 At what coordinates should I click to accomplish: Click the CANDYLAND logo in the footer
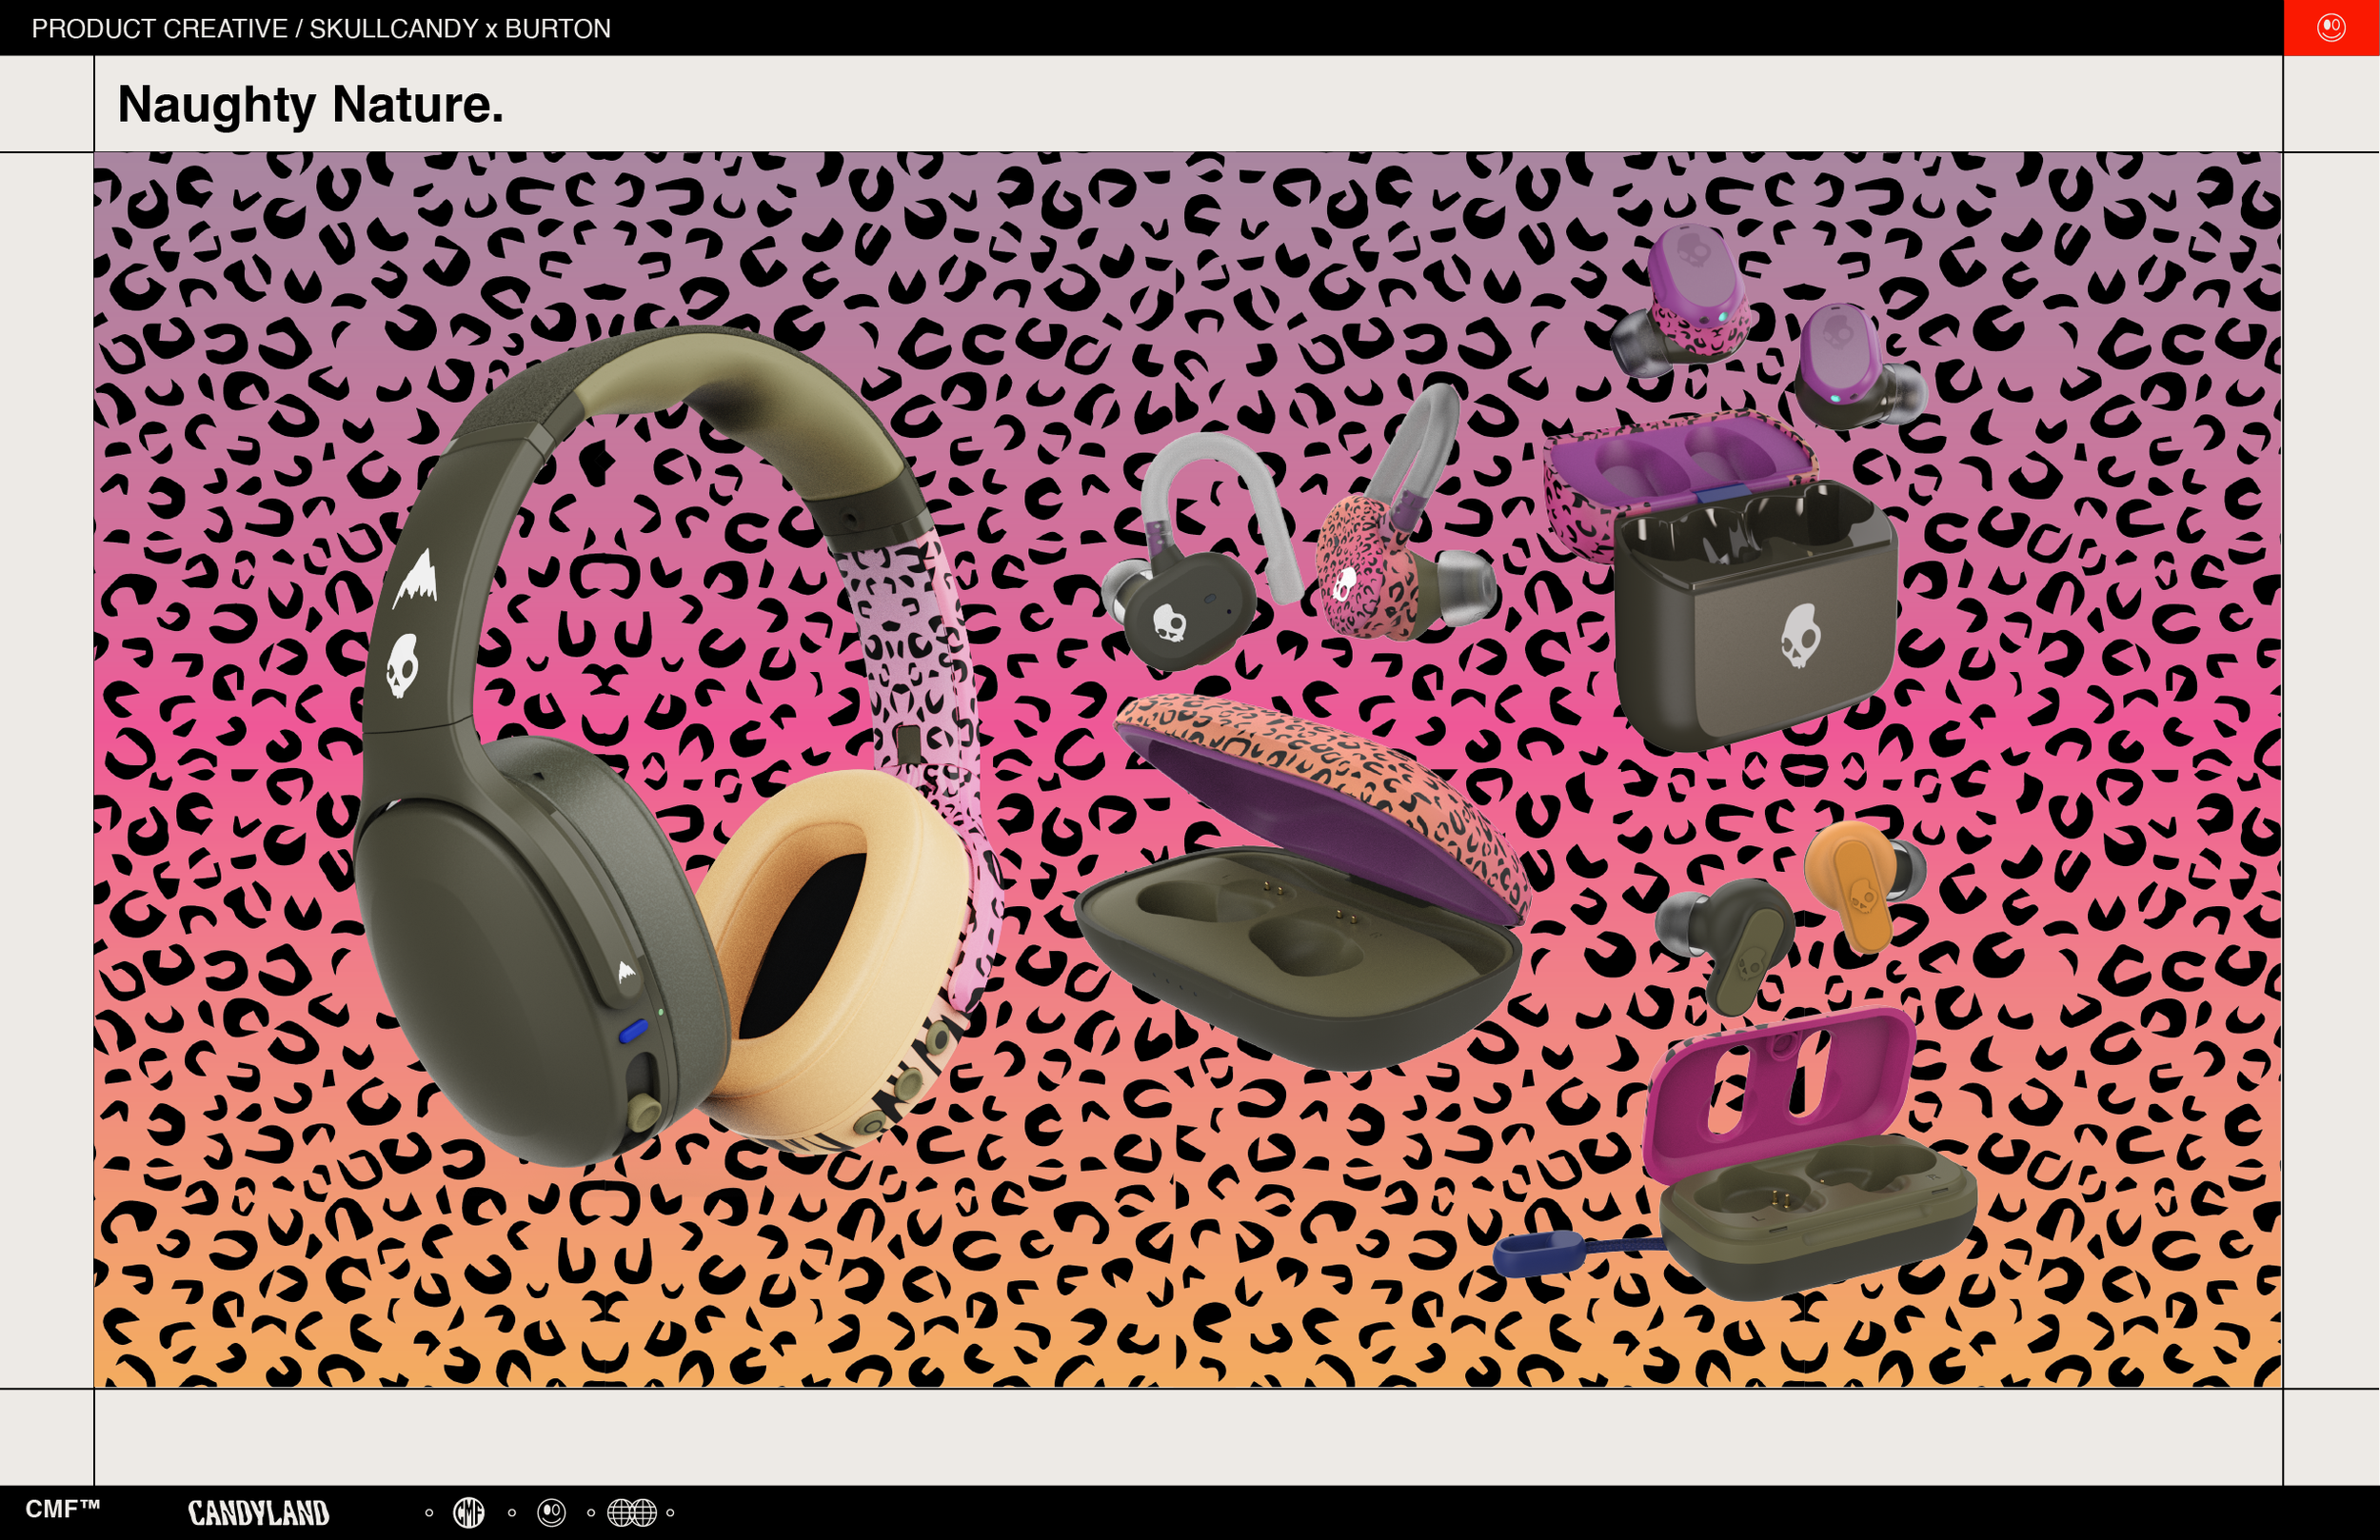click(x=258, y=1512)
